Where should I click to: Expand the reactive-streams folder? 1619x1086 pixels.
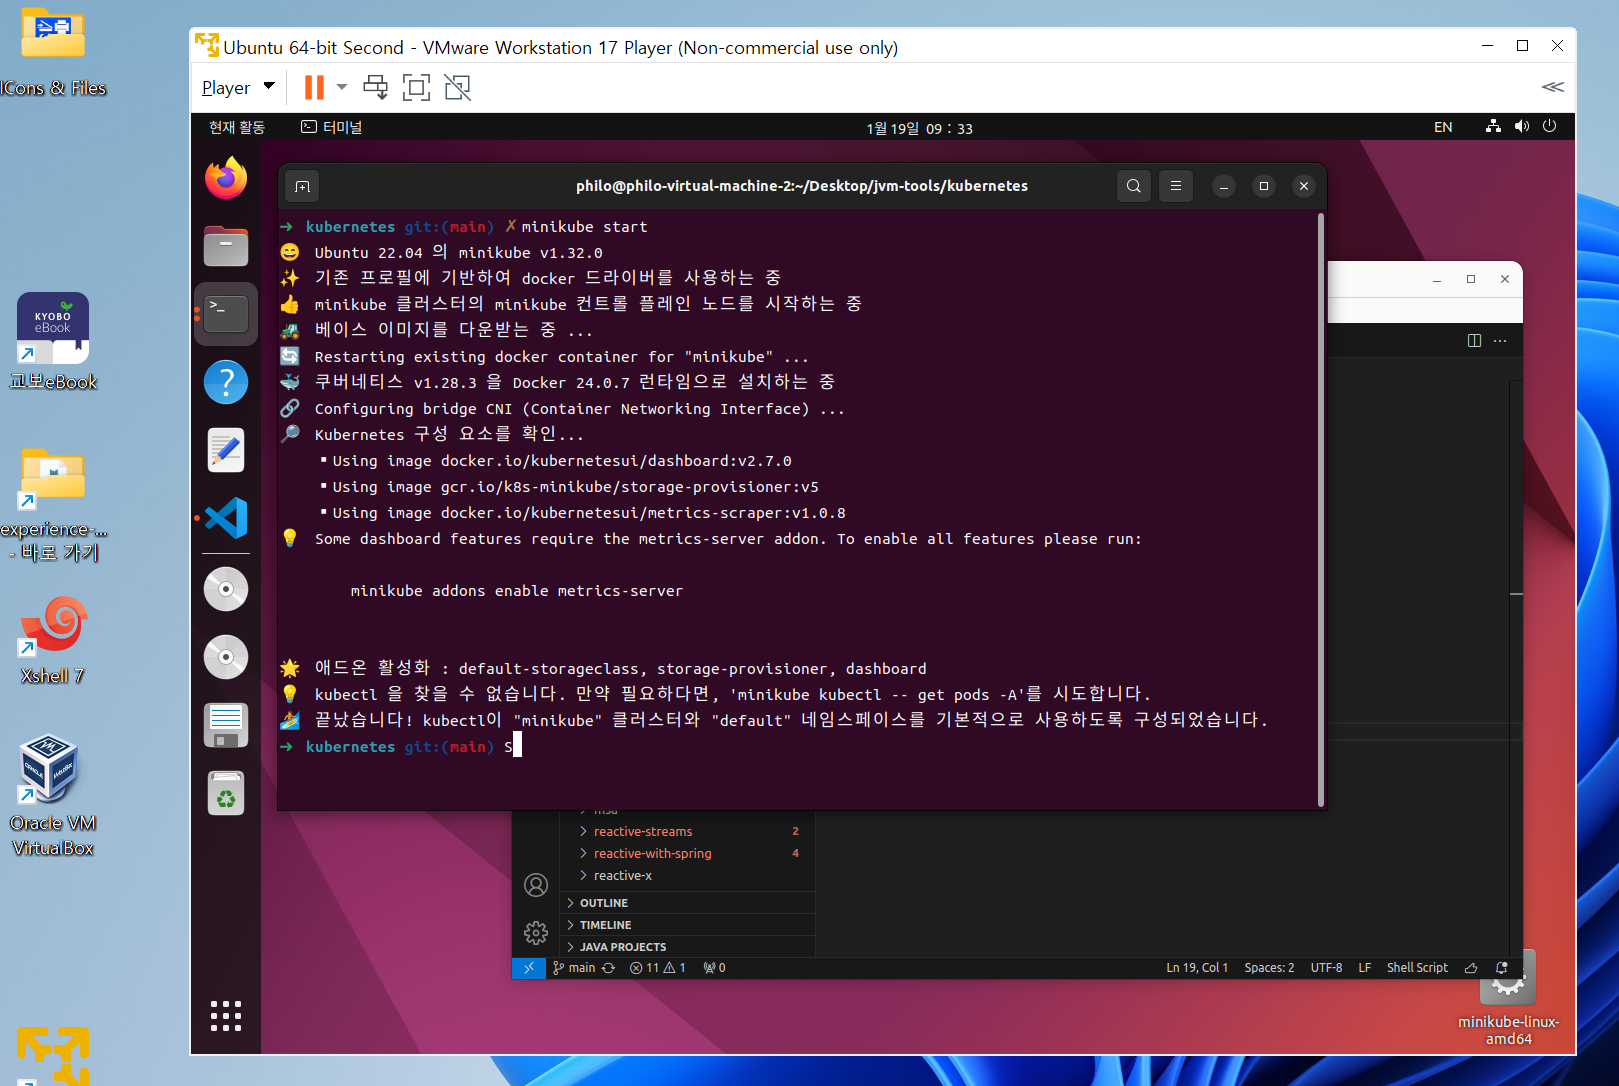(x=642, y=832)
